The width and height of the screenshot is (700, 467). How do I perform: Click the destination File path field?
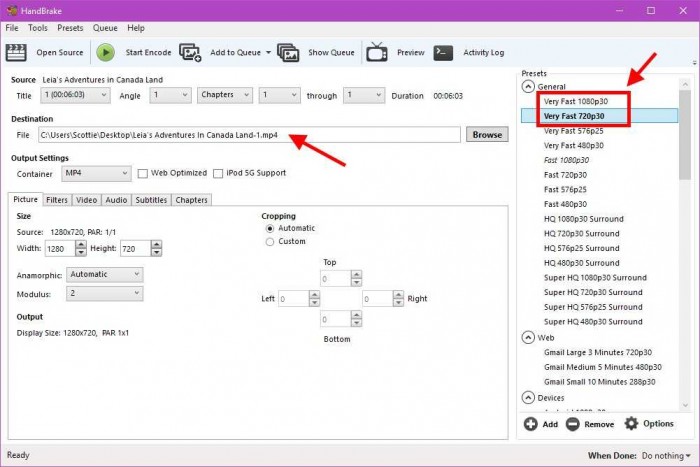point(248,134)
